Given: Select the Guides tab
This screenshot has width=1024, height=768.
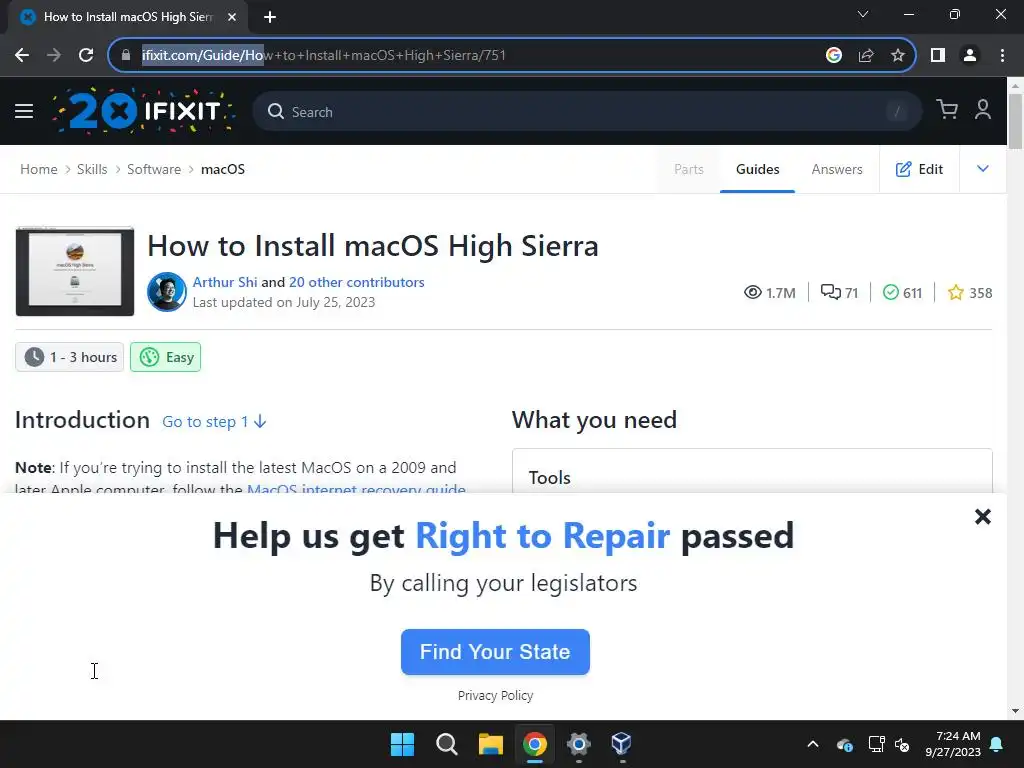Looking at the screenshot, I should pos(758,169).
